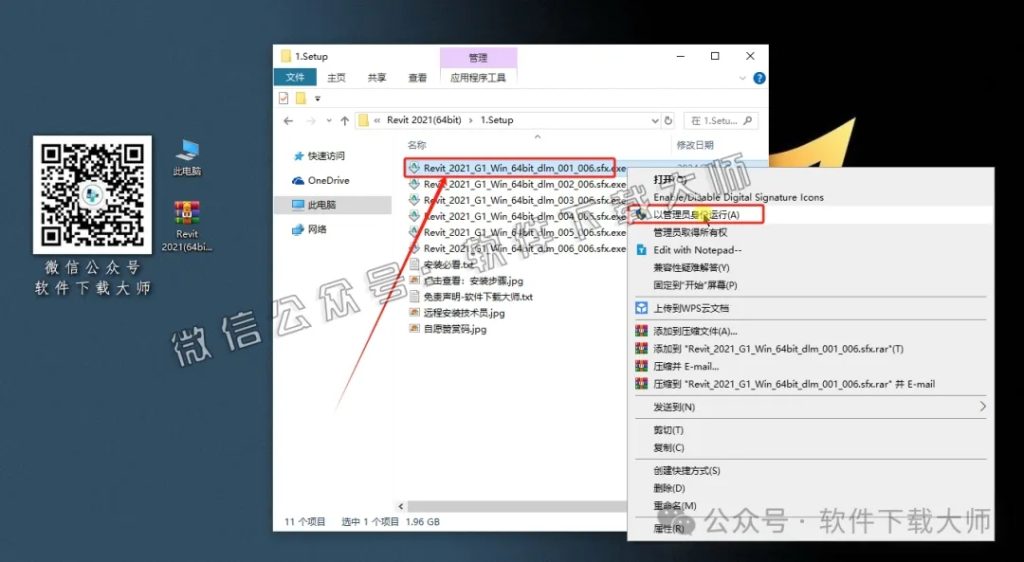
Task: Select file Revit_2021_G1_Win_64bit_dlm_001_006.sfx.exe
Action: (x=517, y=168)
